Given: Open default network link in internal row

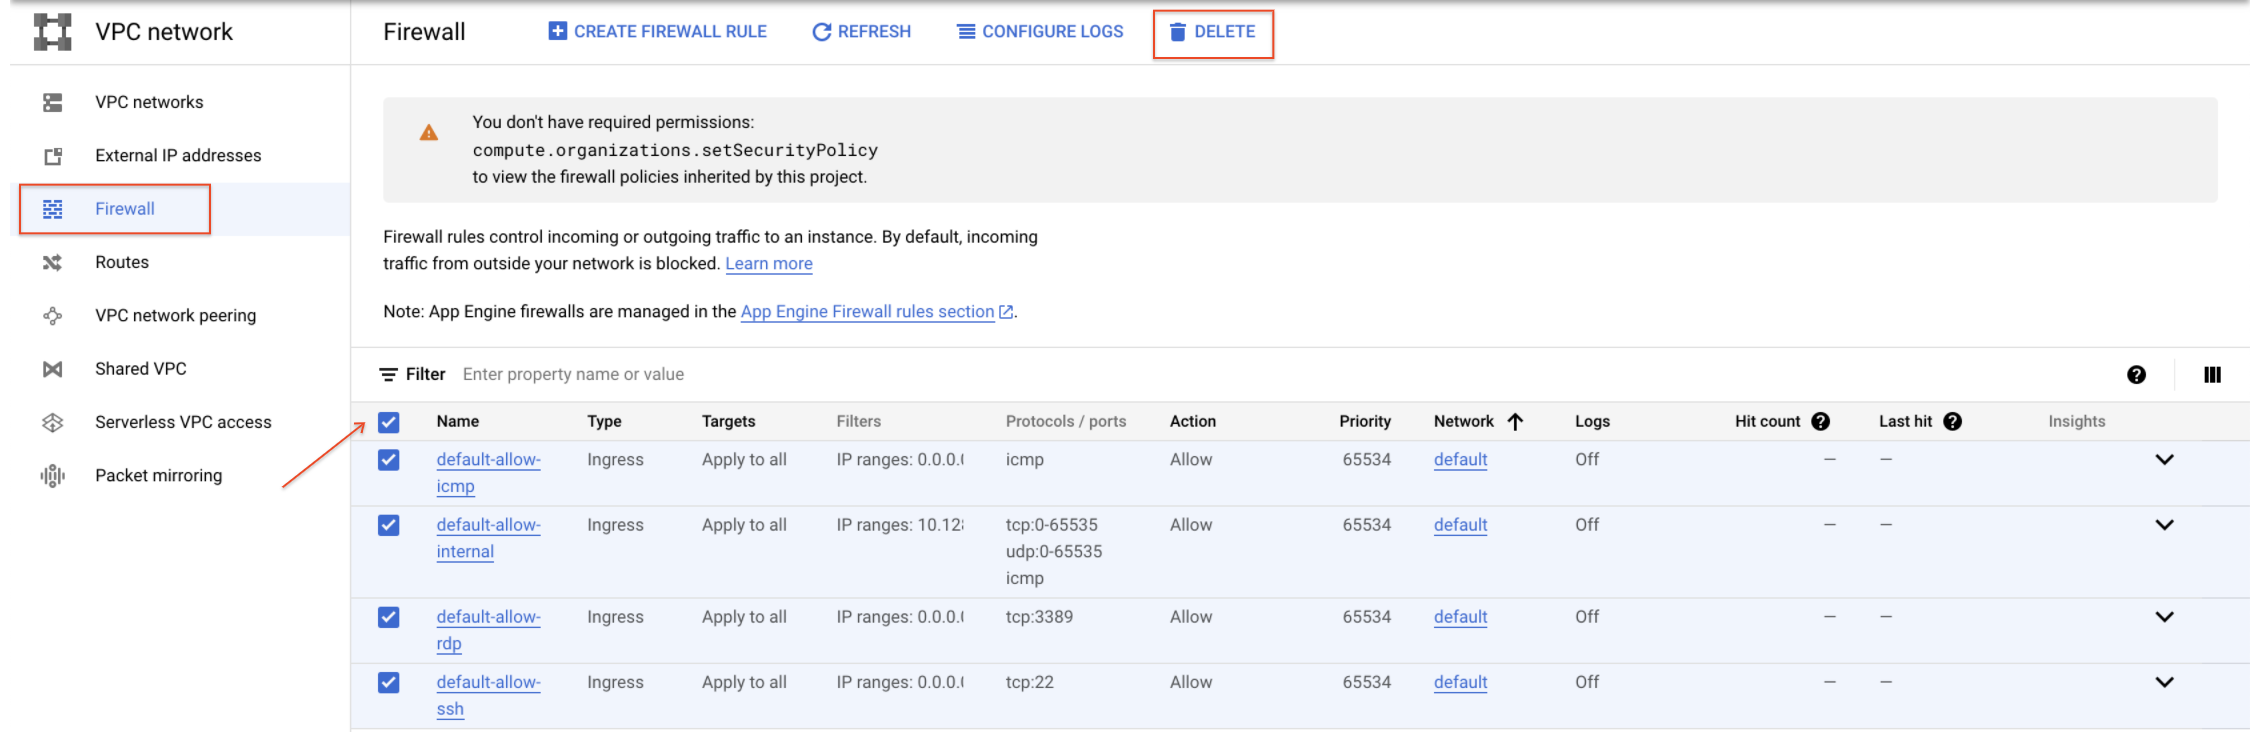Looking at the screenshot, I should point(1460,525).
